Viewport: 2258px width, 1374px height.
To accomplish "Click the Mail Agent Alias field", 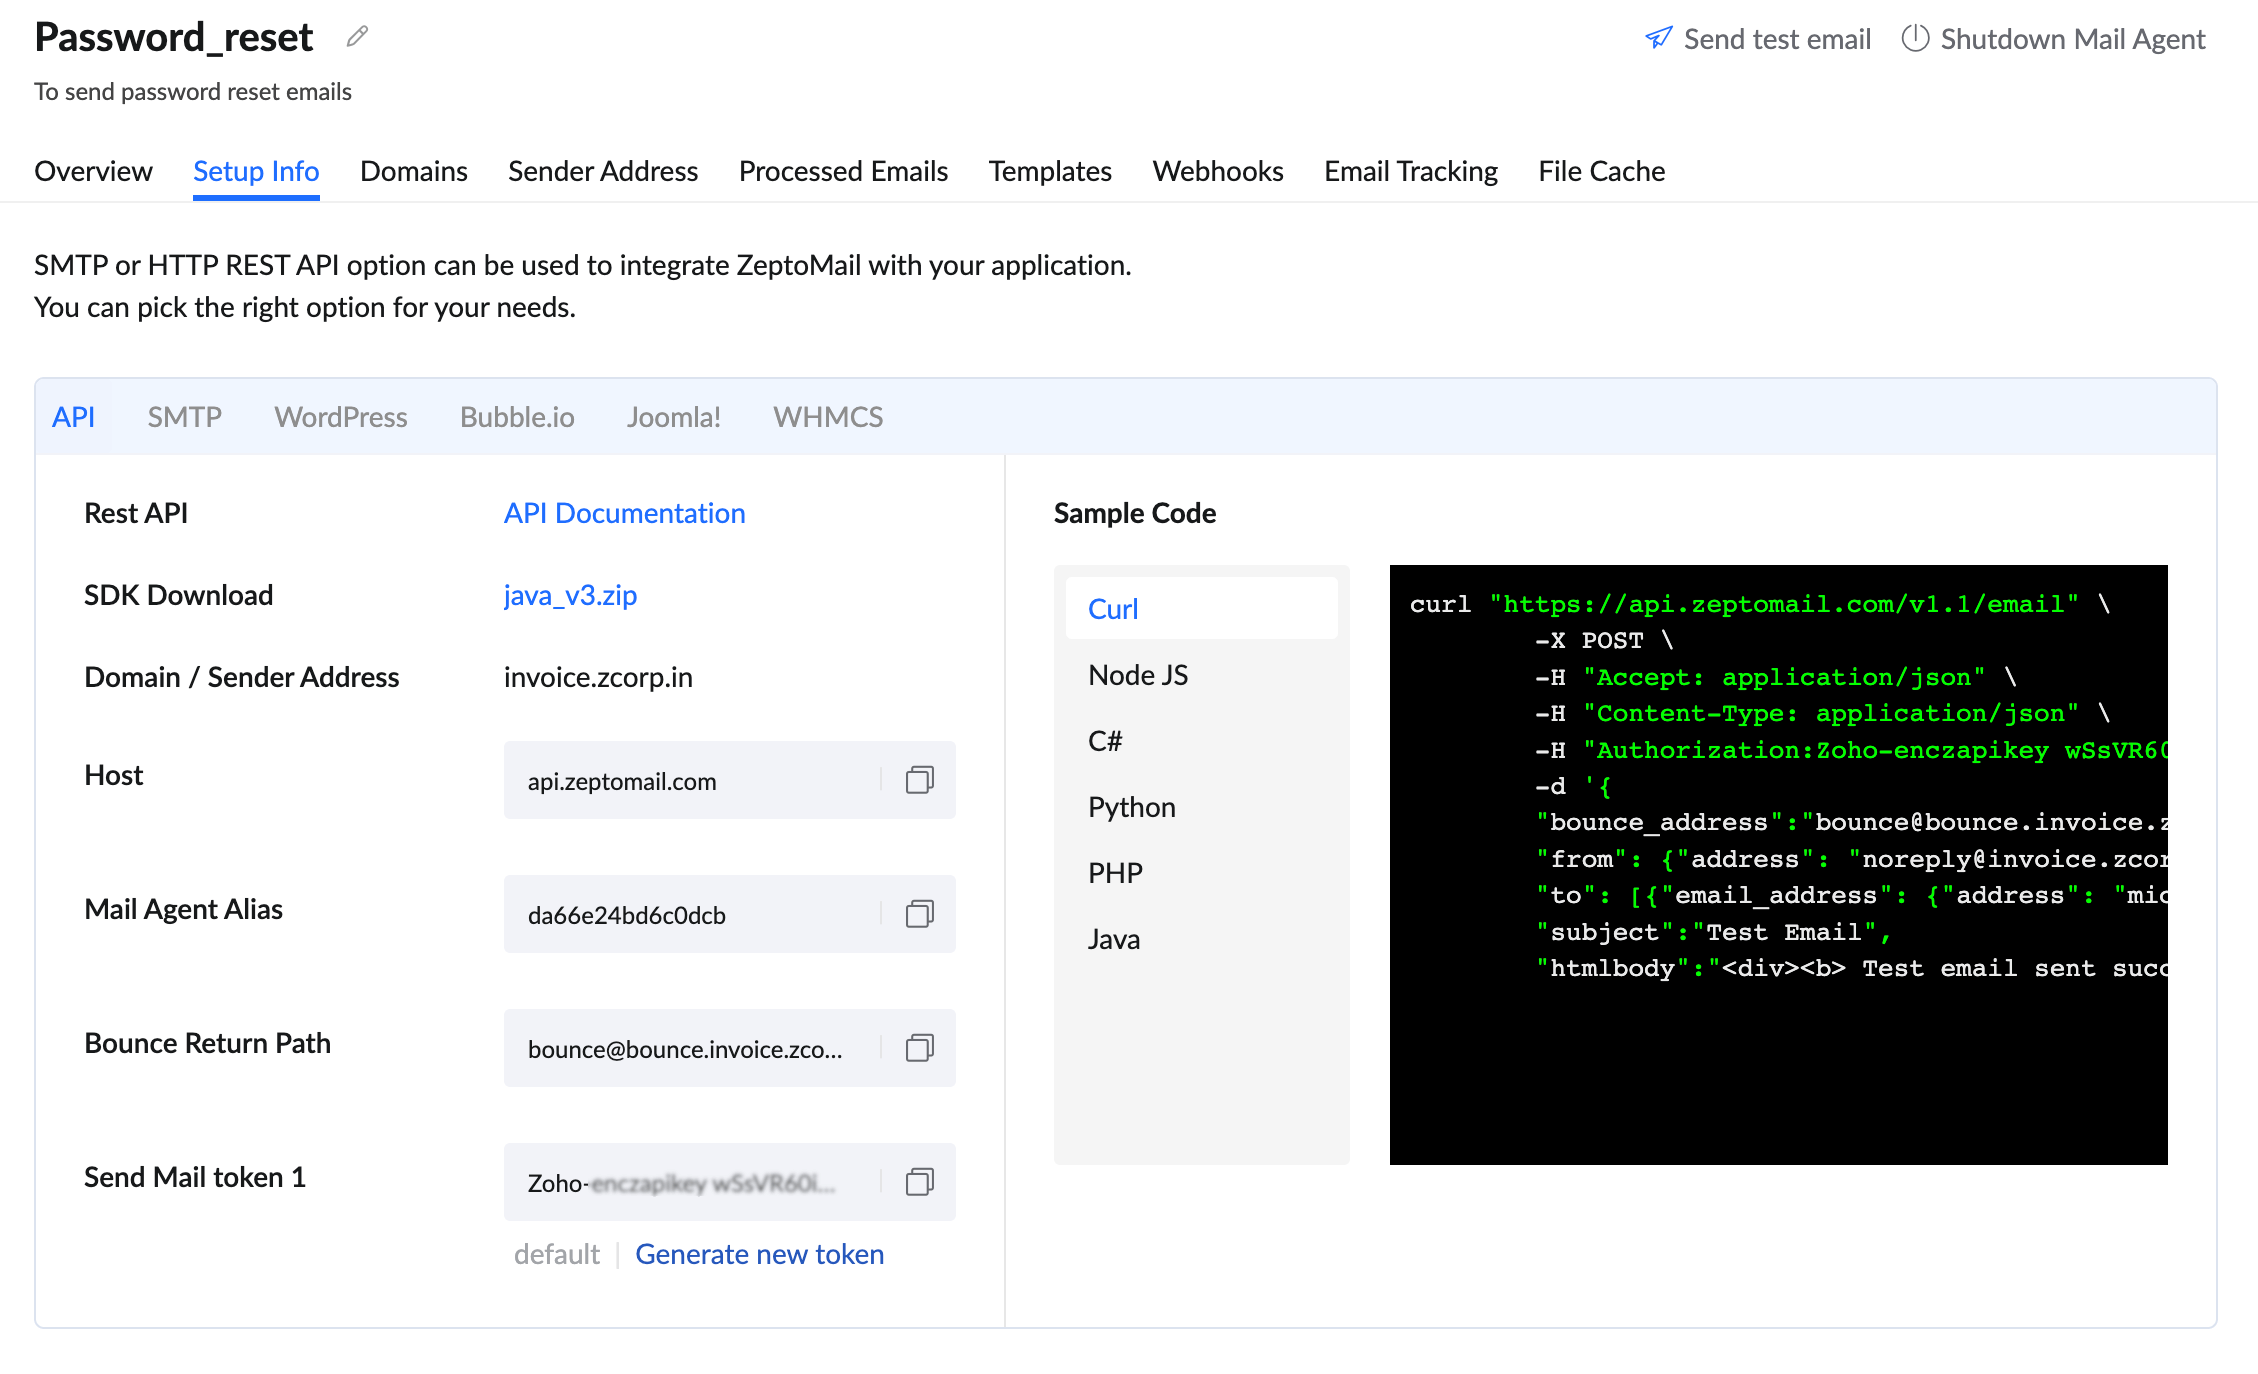I will tap(690, 914).
